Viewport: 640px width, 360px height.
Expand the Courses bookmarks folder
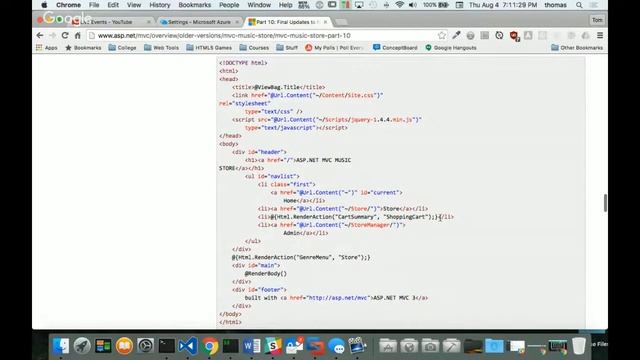click(254, 48)
